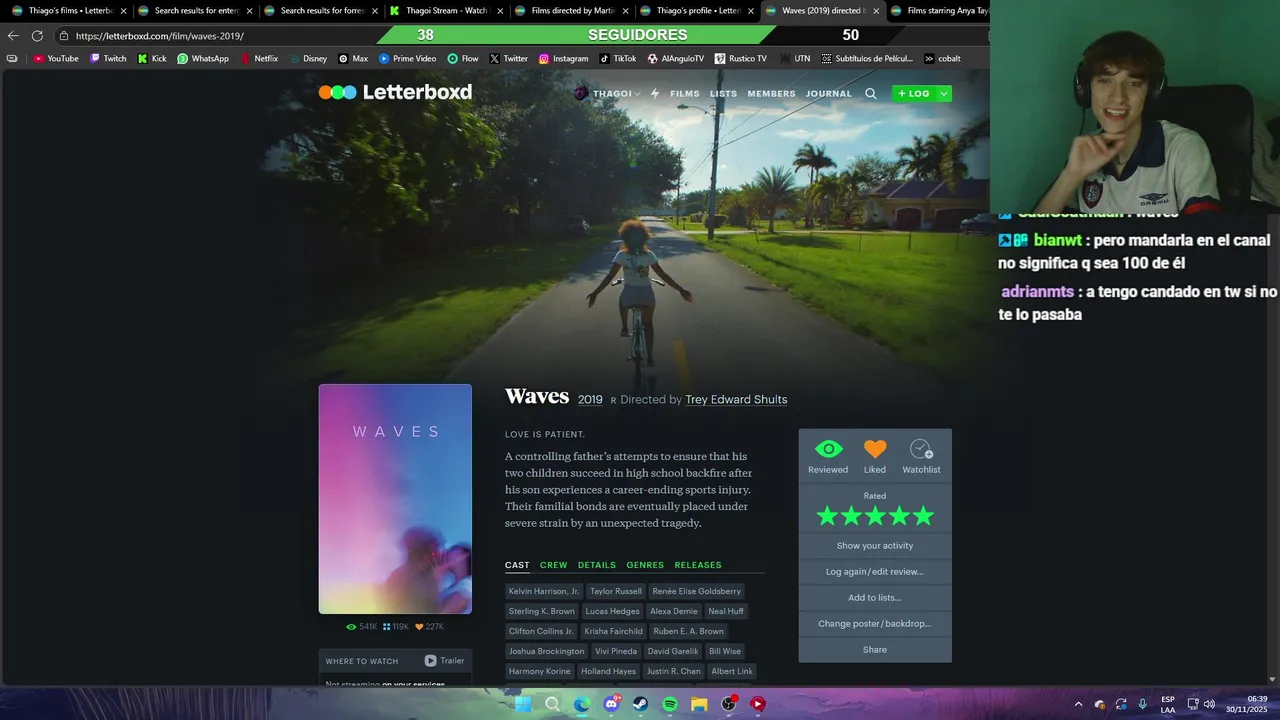The image size is (1280, 720).
Task: Switch to the RELEASES tab
Action: coord(698,565)
